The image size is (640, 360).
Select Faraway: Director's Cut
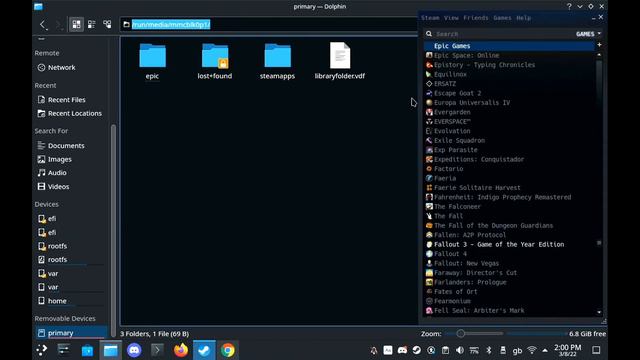(475, 273)
